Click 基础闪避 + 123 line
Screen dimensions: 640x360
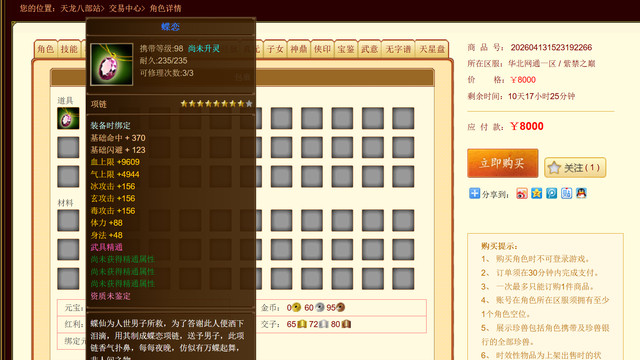coord(118,150)
